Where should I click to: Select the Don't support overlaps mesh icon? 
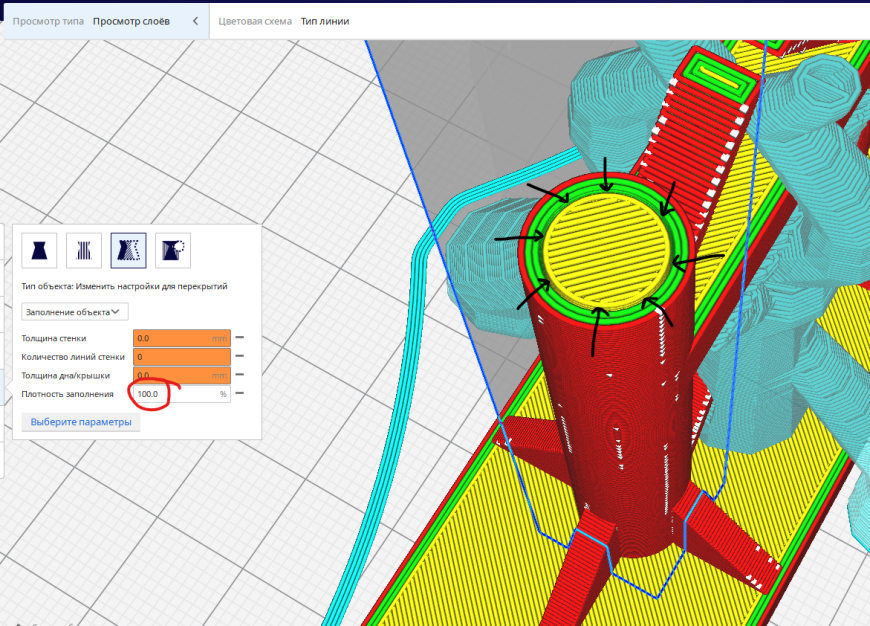[173, 250]
